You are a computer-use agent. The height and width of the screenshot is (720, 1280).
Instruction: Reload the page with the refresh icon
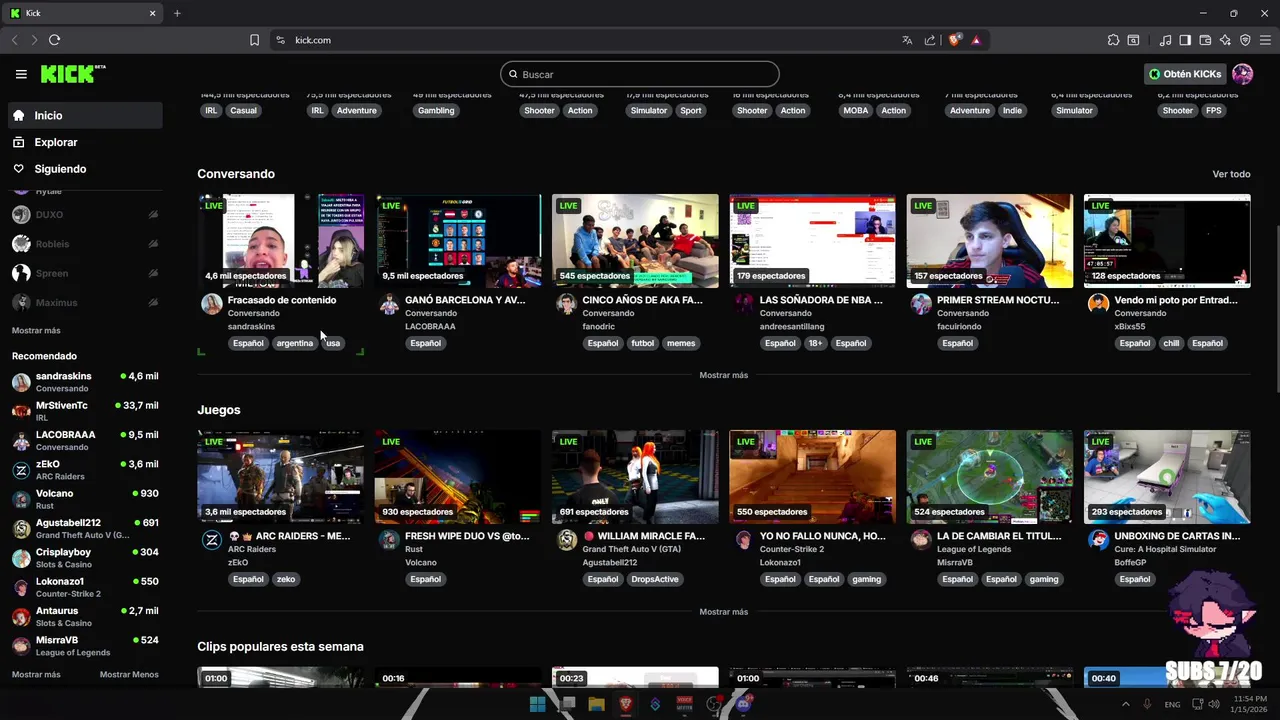tap(54, 40)
